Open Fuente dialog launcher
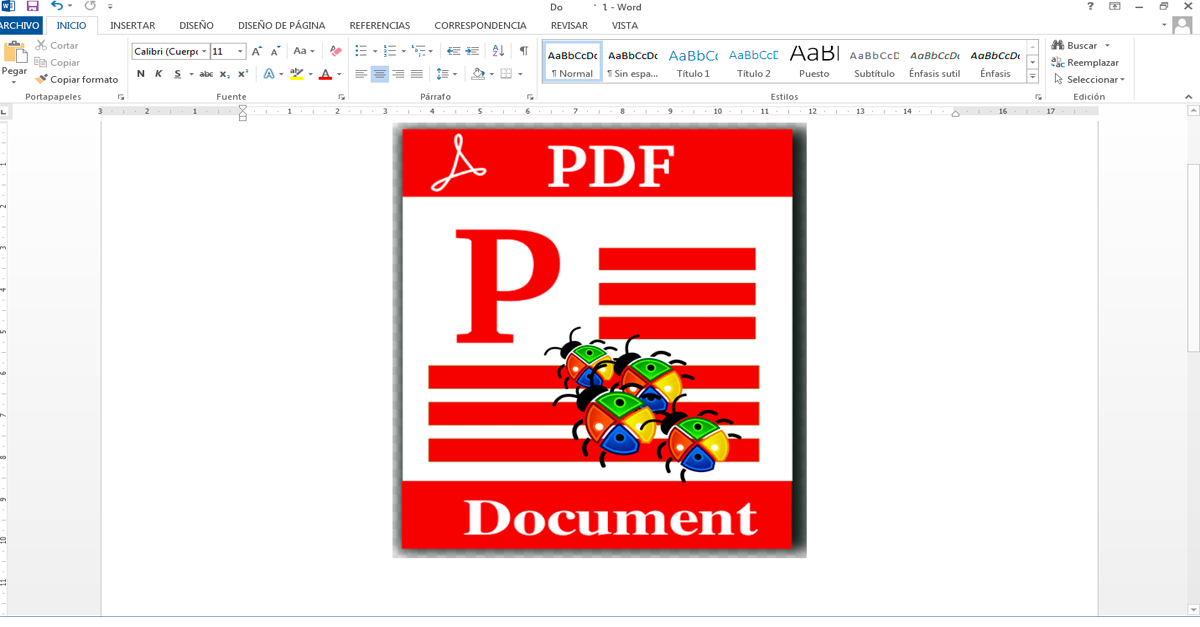1200x627 pixels. point(341,97)
